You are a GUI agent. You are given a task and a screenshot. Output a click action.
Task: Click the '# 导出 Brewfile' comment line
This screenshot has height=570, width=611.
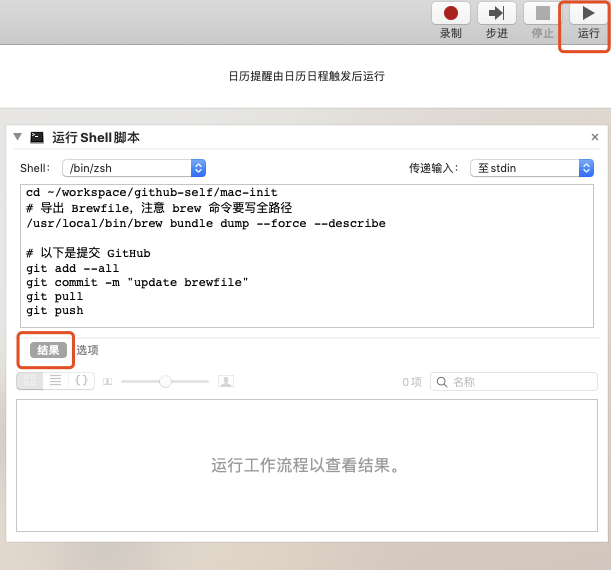(x=159, y=208)
